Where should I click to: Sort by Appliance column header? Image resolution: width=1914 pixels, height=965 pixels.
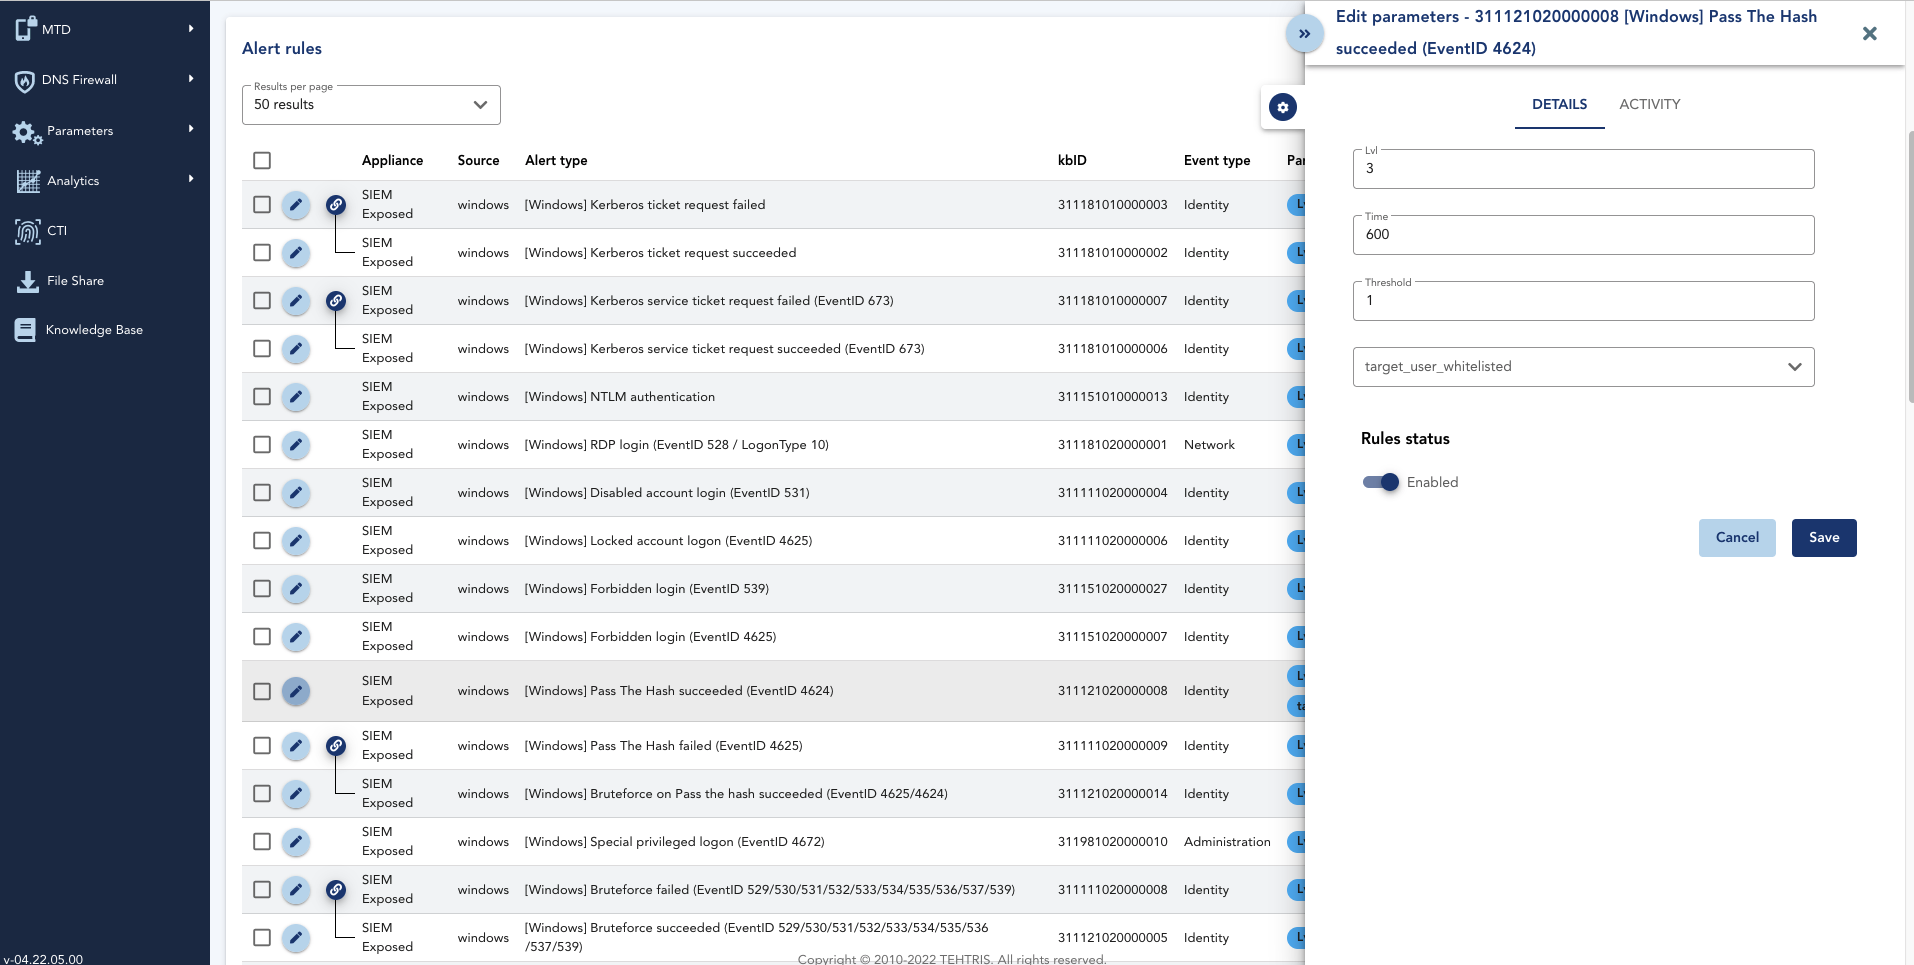(x=392, y=160)
